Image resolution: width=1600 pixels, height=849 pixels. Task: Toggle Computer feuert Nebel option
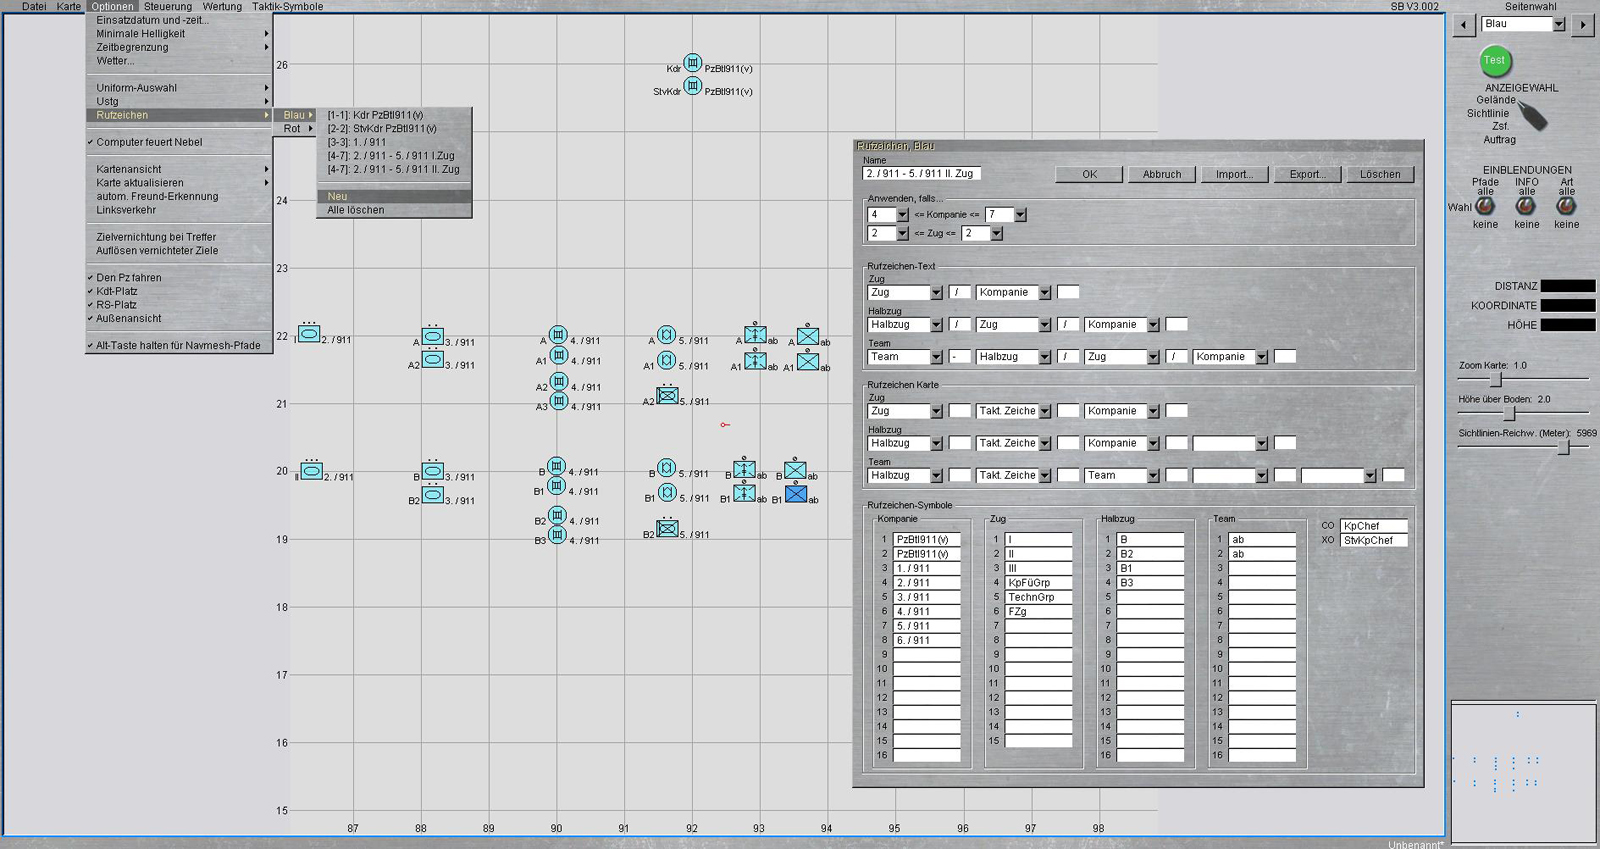coord(149,142)
